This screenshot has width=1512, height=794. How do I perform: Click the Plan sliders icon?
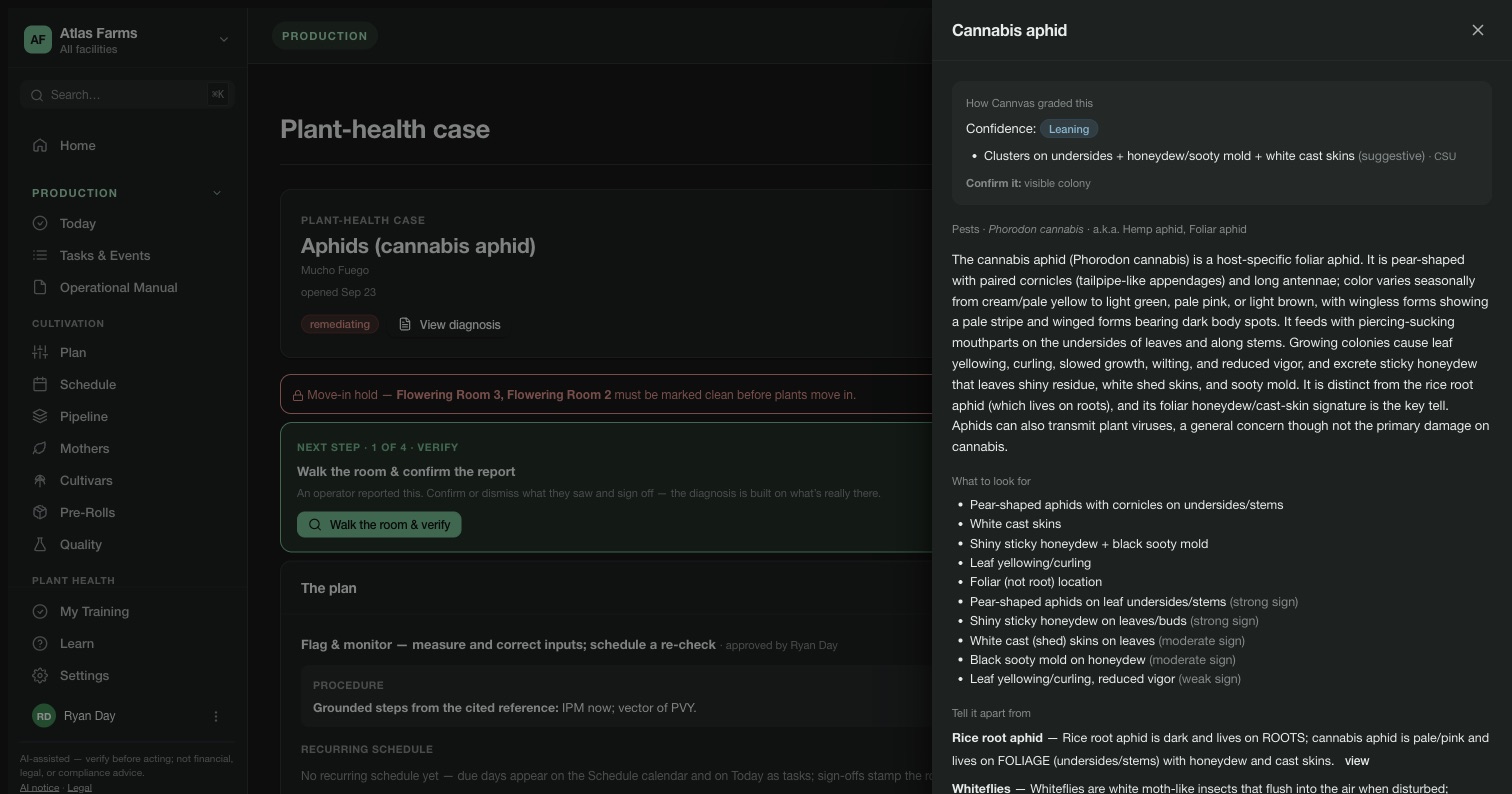40,353
